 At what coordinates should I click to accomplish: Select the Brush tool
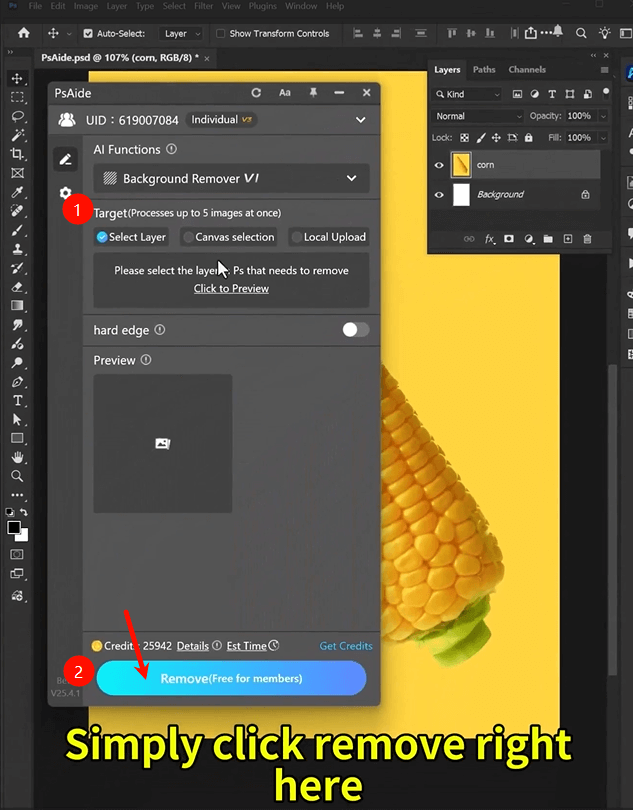click(17, 230)
